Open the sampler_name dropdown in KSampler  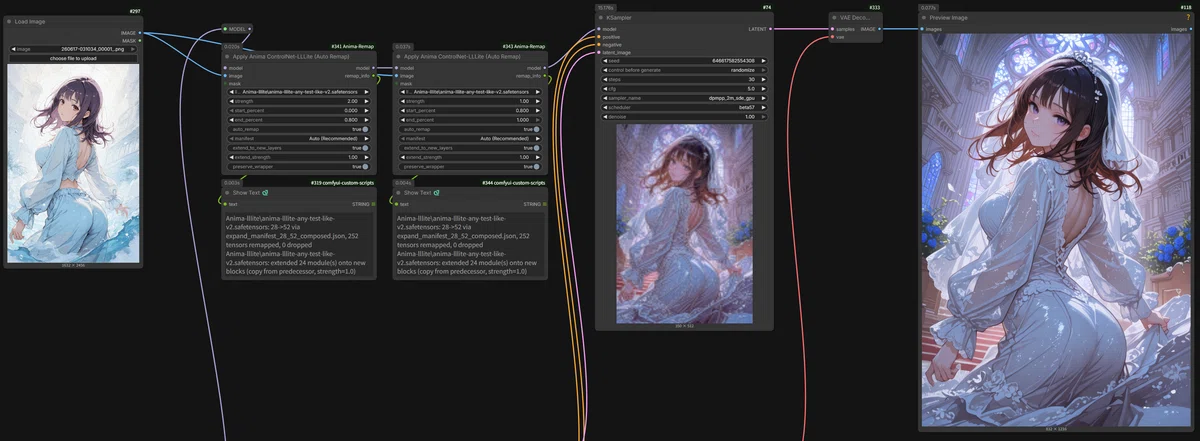(x=684, y=98)
